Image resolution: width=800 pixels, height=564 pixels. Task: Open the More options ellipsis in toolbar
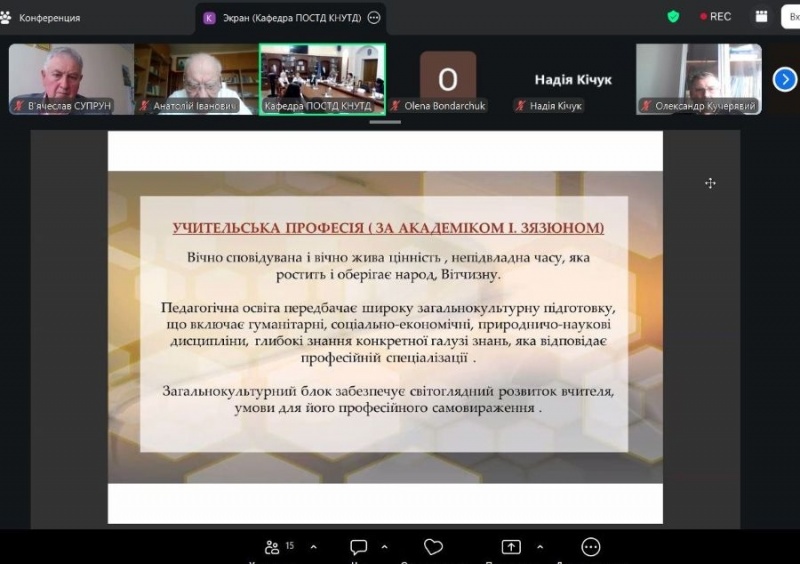(x=591, y=547)
